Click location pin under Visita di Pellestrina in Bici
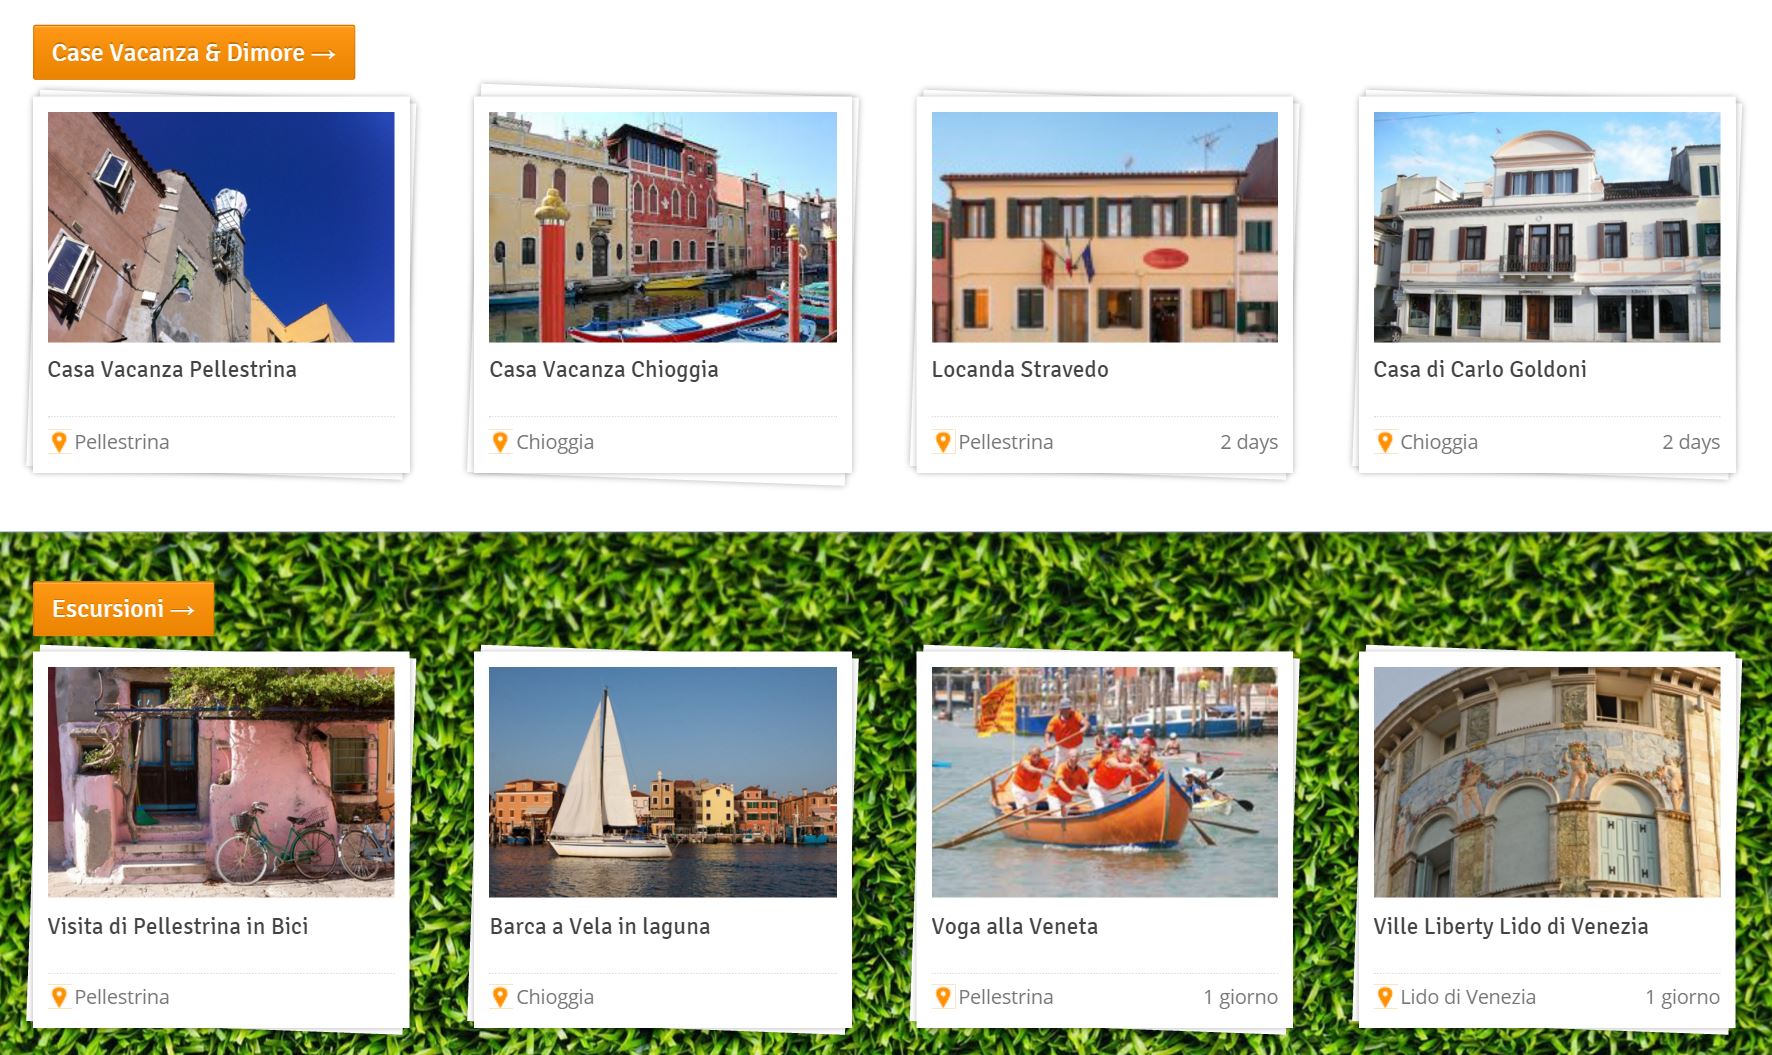The width and height of the screenshot is (1772, 1055). pyautogui.click(x=59, y=997)
